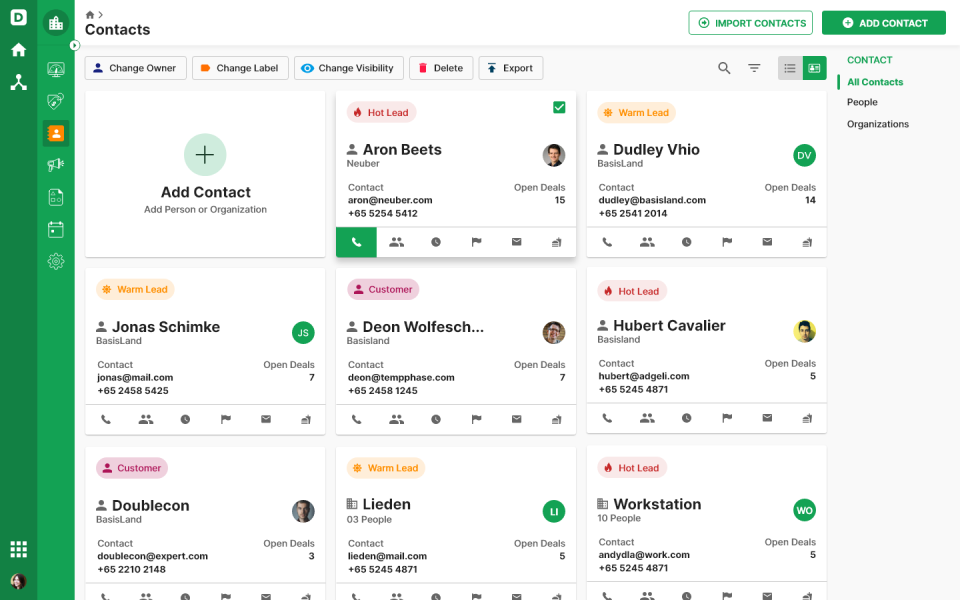This screenshot has width=960, height=600.
Task: Open Aron Beets profile photo
Action: point(553,156)
